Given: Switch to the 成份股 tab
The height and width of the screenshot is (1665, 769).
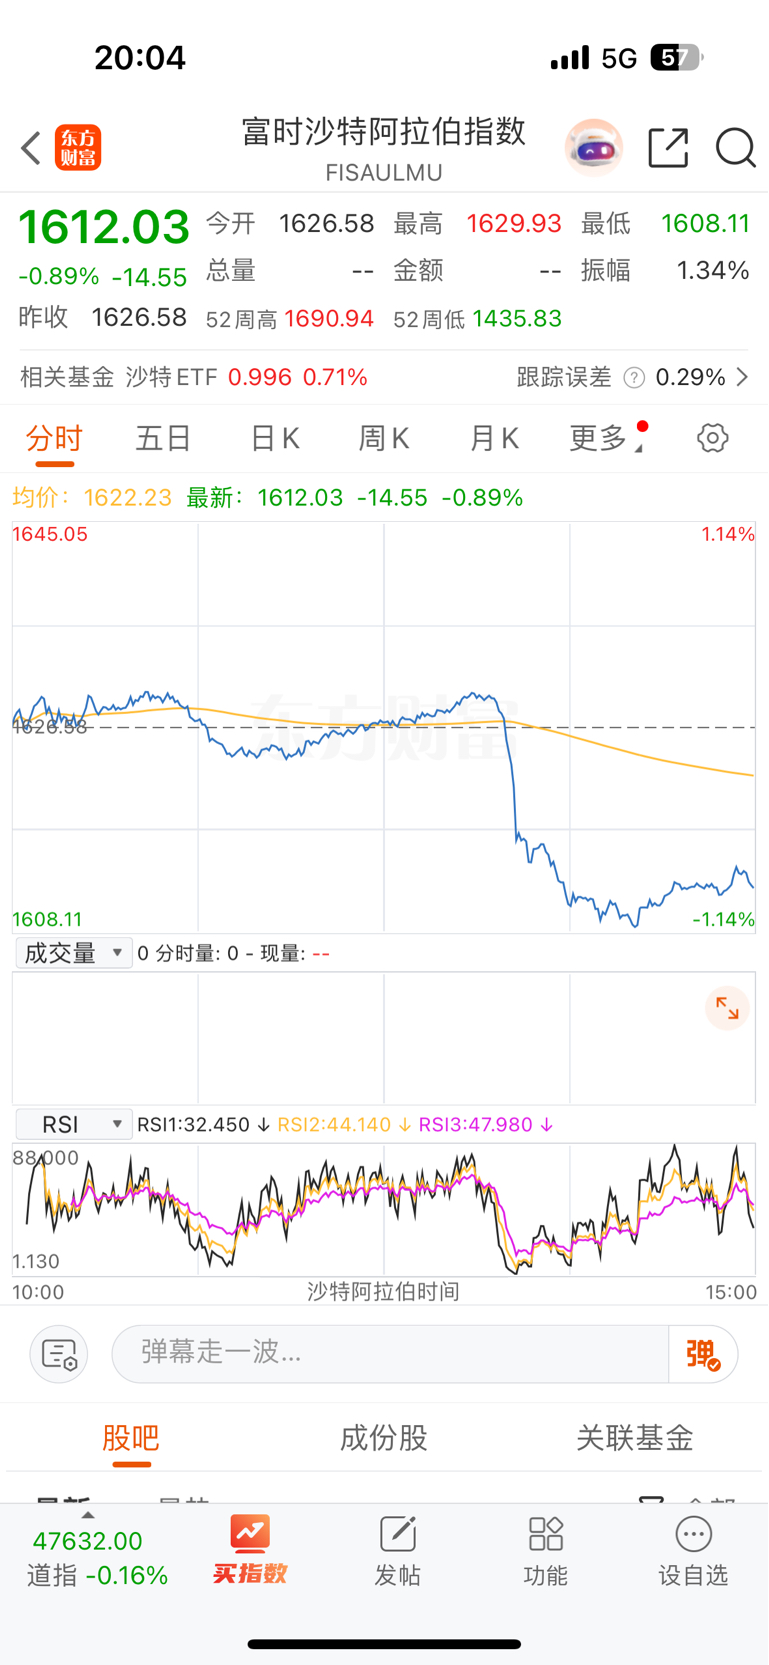Looking at the screenshot, I should [384, 1438].
